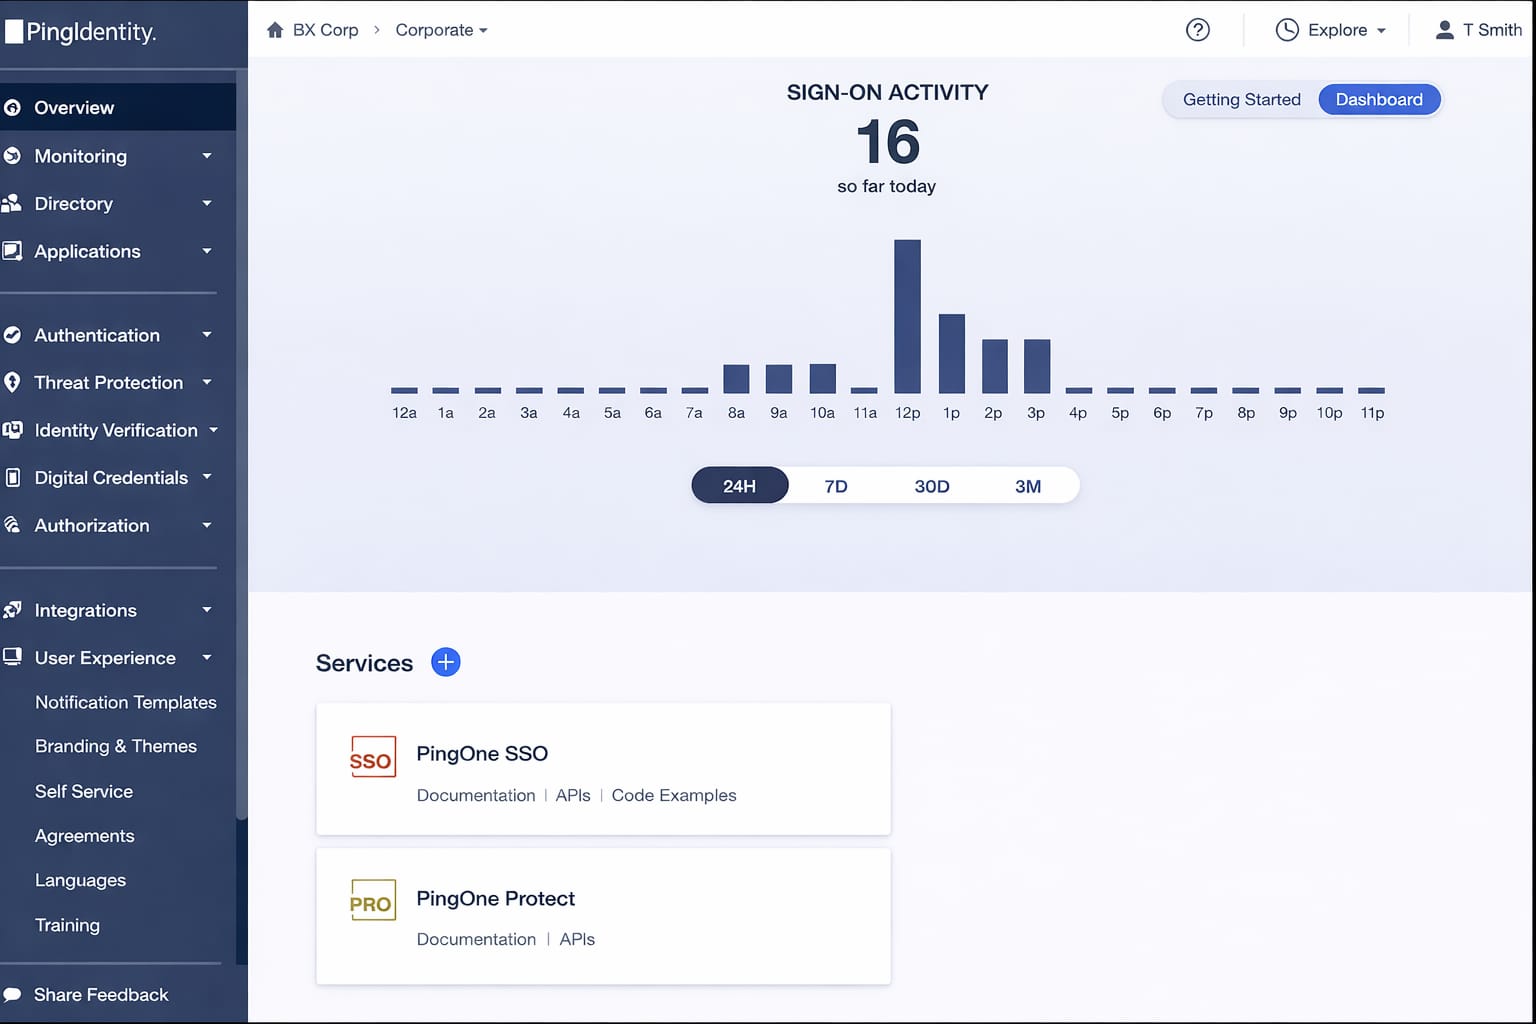This screenshot has width=1536, height=1024.
Task: Expand the Monitoring menu arrow
Action: coord(207,156)
